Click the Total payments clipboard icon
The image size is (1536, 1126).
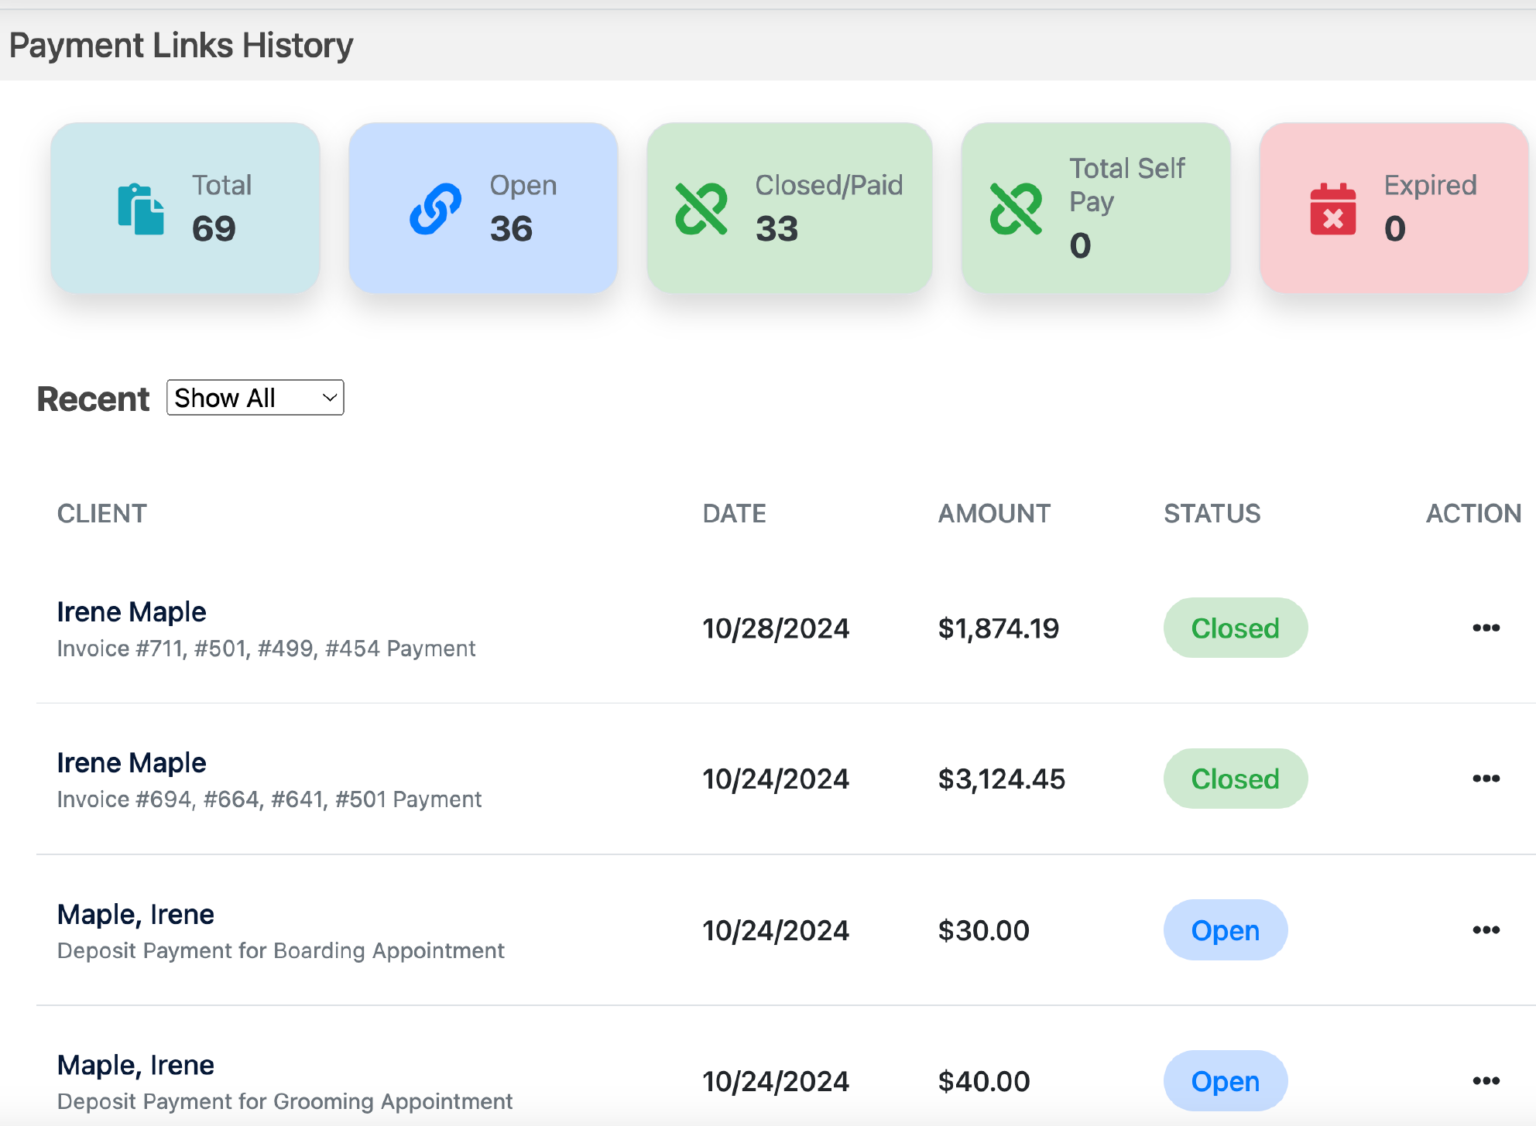[140, 207]
